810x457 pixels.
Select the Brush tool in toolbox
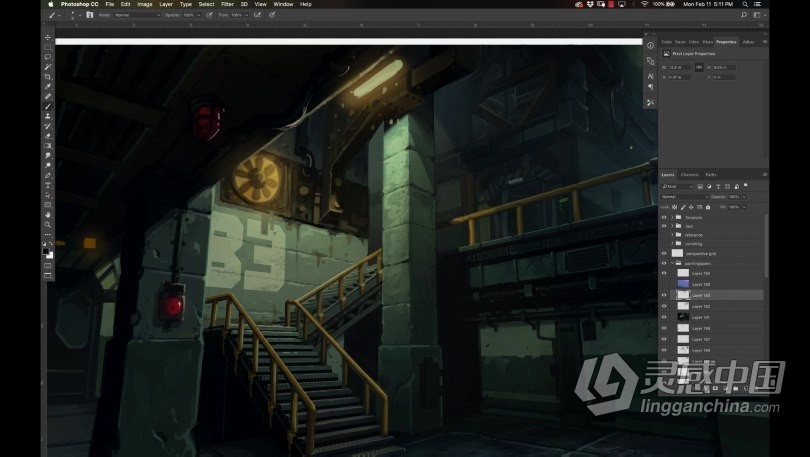tap(48, 106)
